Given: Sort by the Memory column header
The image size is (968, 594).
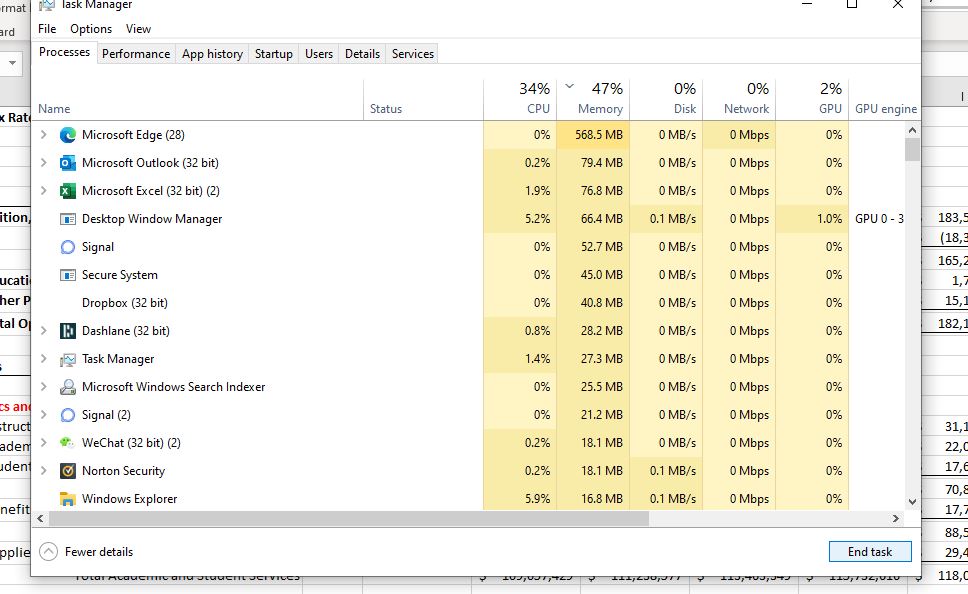Looking at the screenshot, I should (593, 99).
